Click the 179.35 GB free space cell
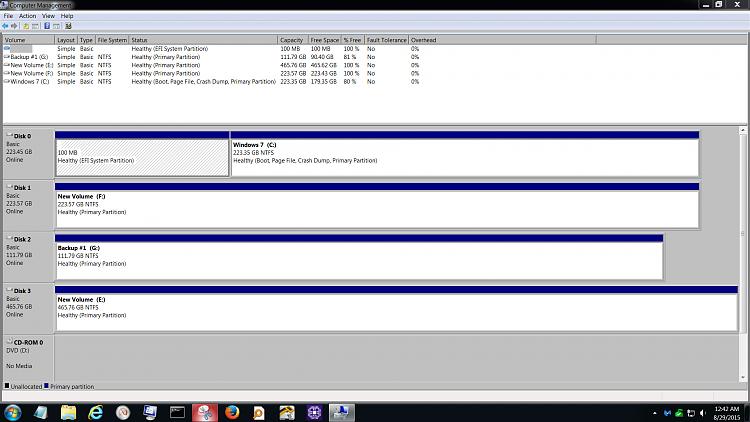The width and height of the screenshot is (750, 422). pyautogui.click(x=324, y=81)
